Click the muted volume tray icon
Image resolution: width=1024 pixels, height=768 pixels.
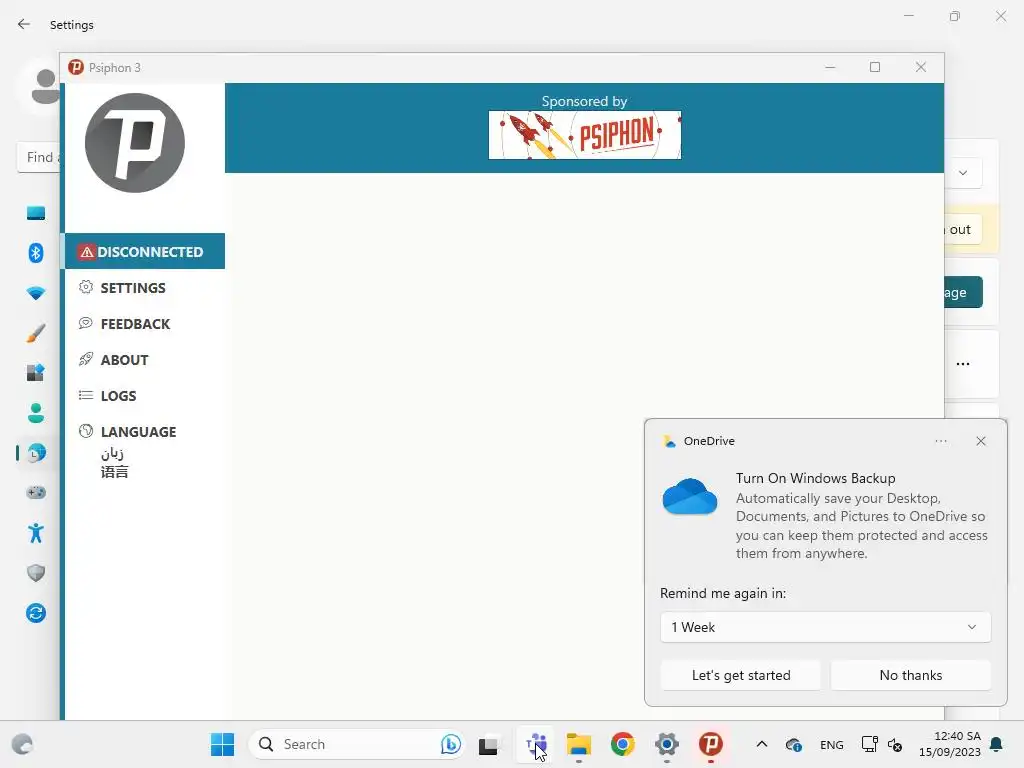click(x=895, y=744)
